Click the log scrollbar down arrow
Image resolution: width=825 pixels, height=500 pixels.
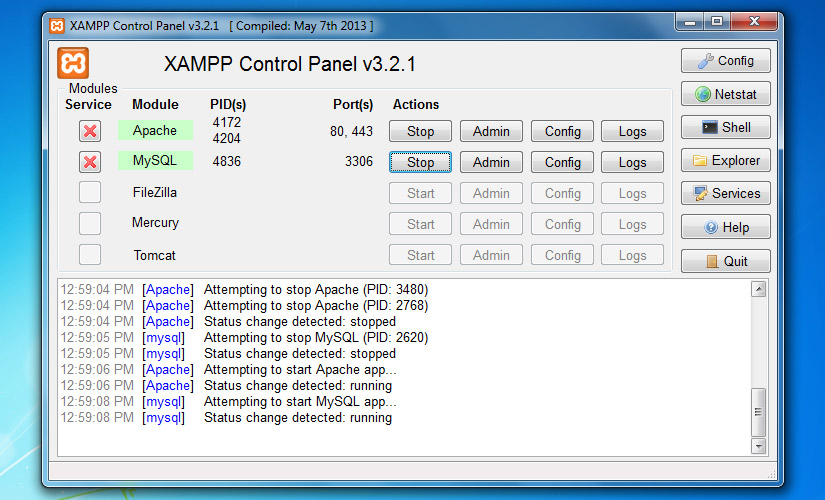coord(758,446)
